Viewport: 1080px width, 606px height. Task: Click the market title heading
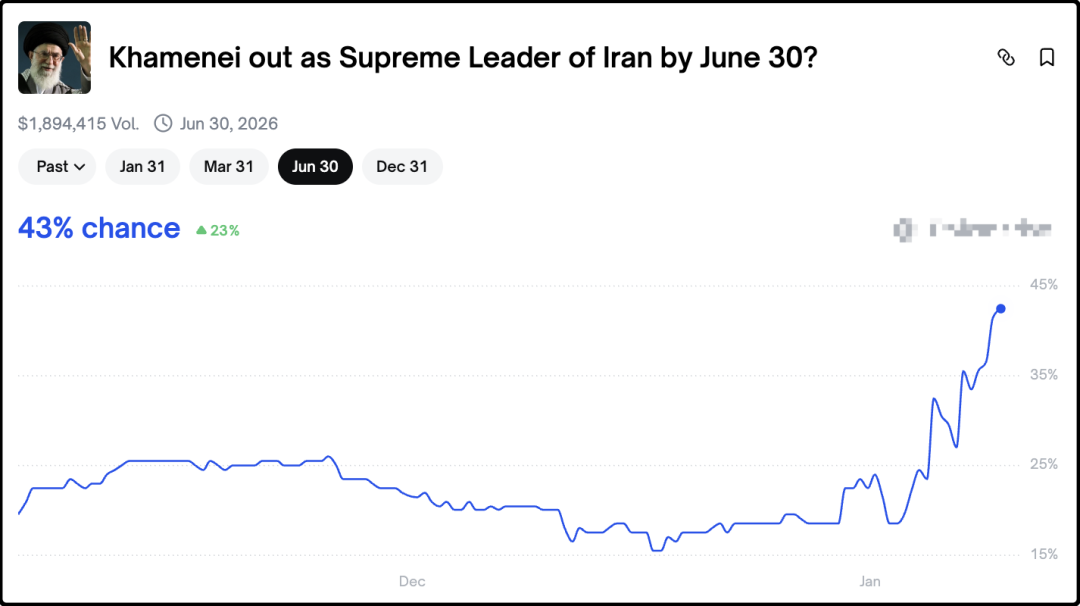pos(462,58)
